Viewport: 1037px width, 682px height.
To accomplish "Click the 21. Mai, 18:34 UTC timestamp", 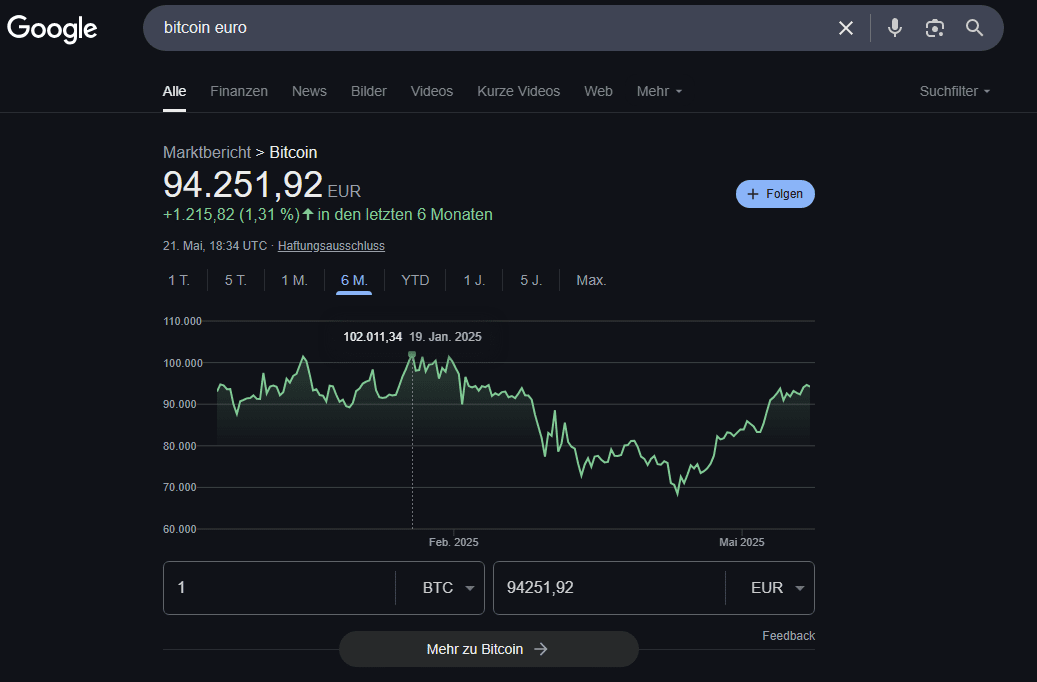I will 215,245.
